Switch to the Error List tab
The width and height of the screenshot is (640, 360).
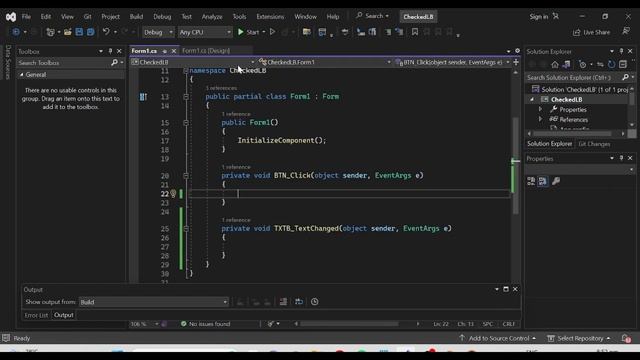coord(36,315)
